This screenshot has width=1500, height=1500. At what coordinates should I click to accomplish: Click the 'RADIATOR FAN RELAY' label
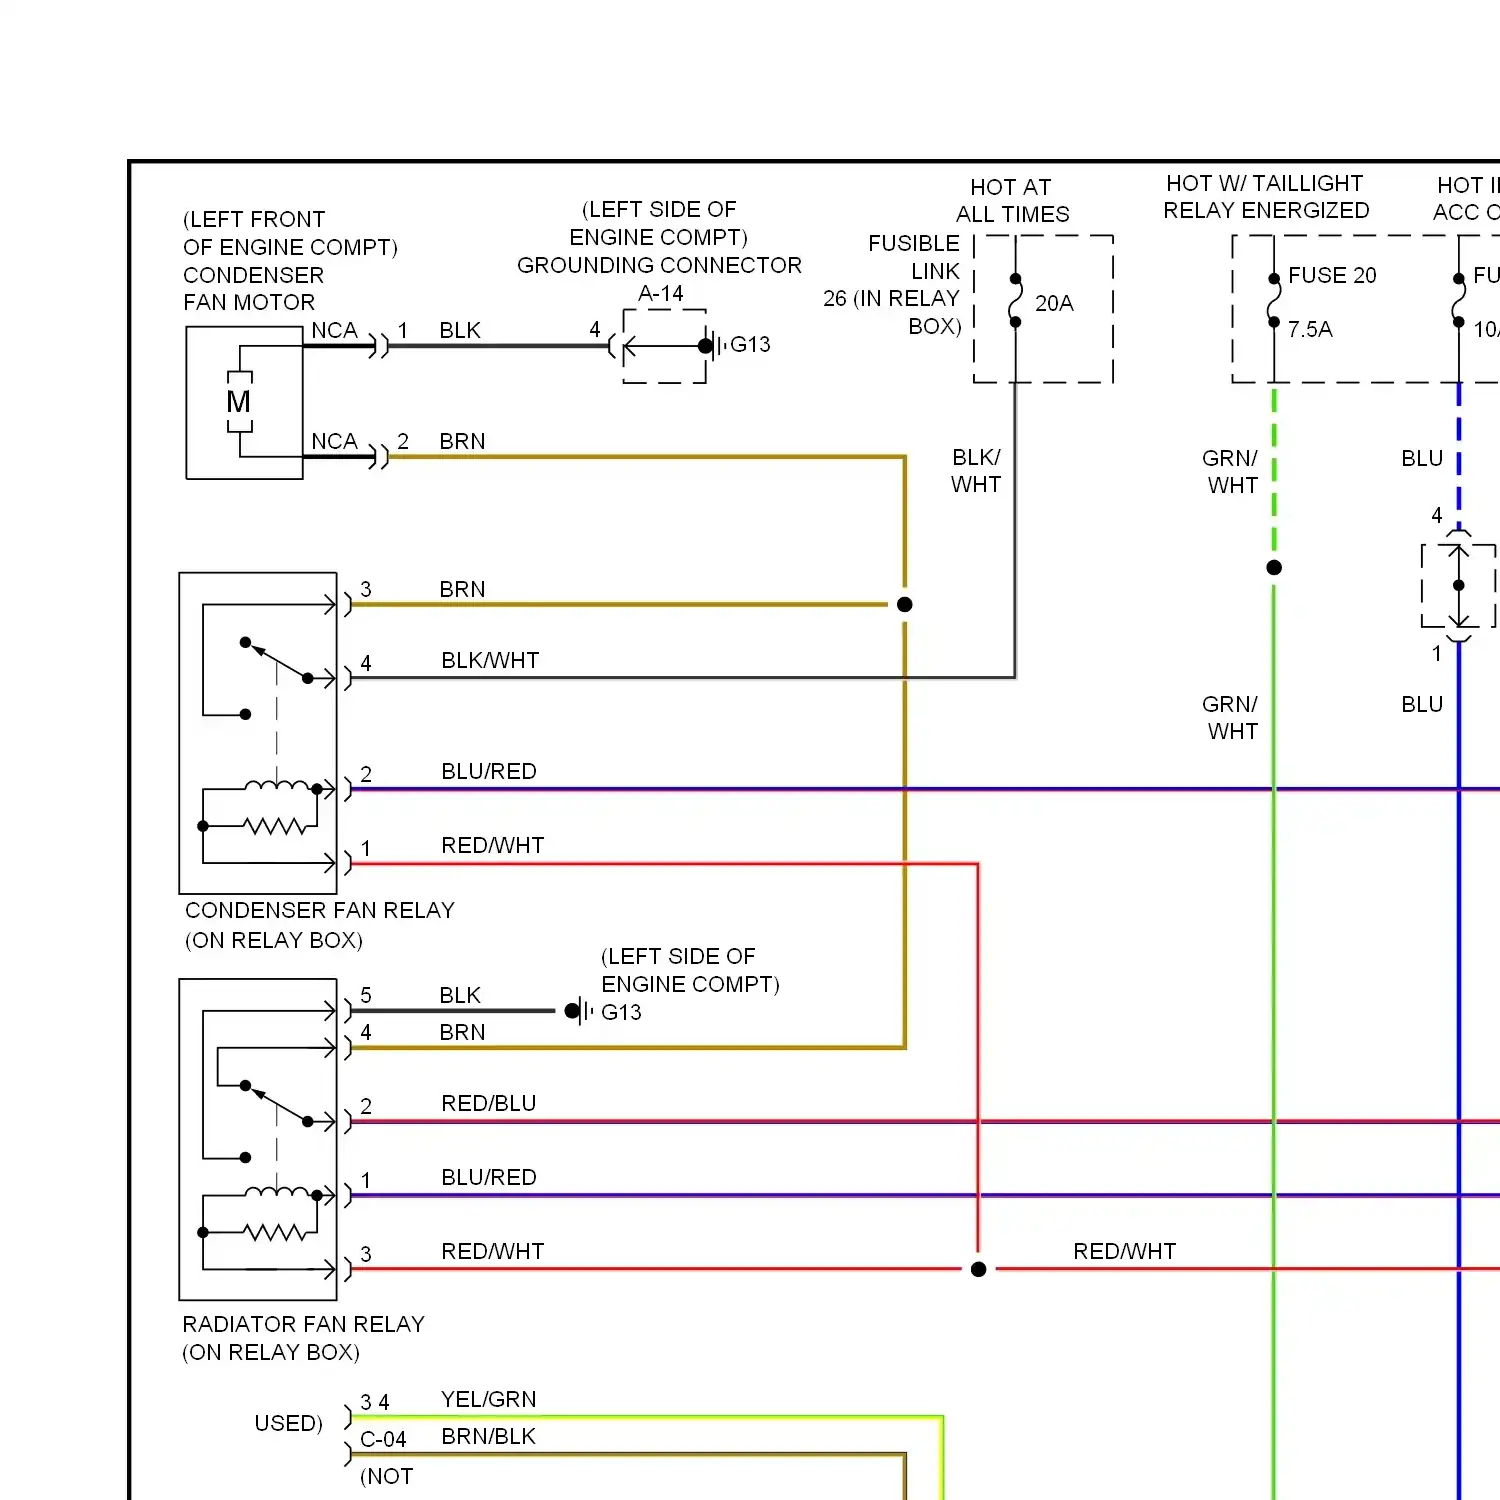[304, 1324]
